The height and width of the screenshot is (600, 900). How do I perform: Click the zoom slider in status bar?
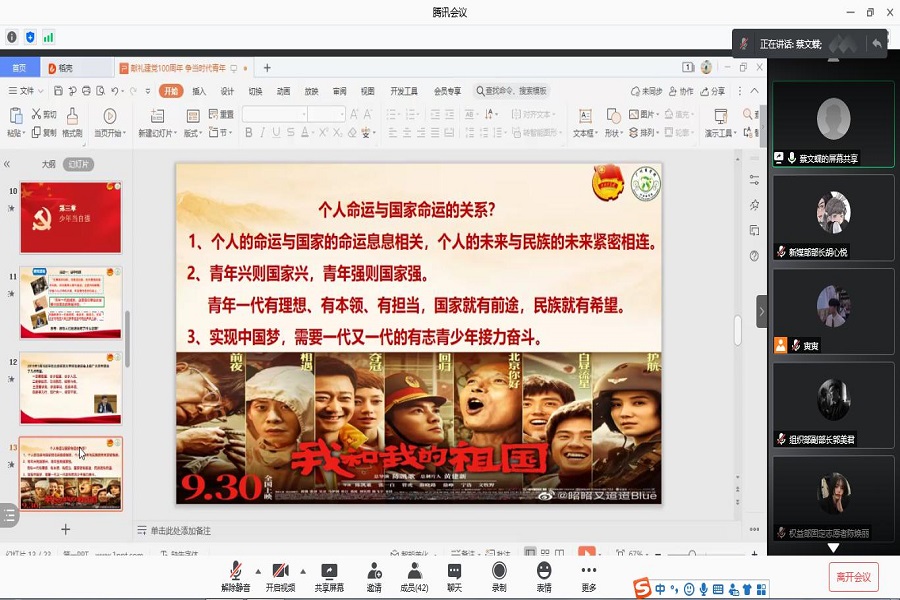click(694, 553)
